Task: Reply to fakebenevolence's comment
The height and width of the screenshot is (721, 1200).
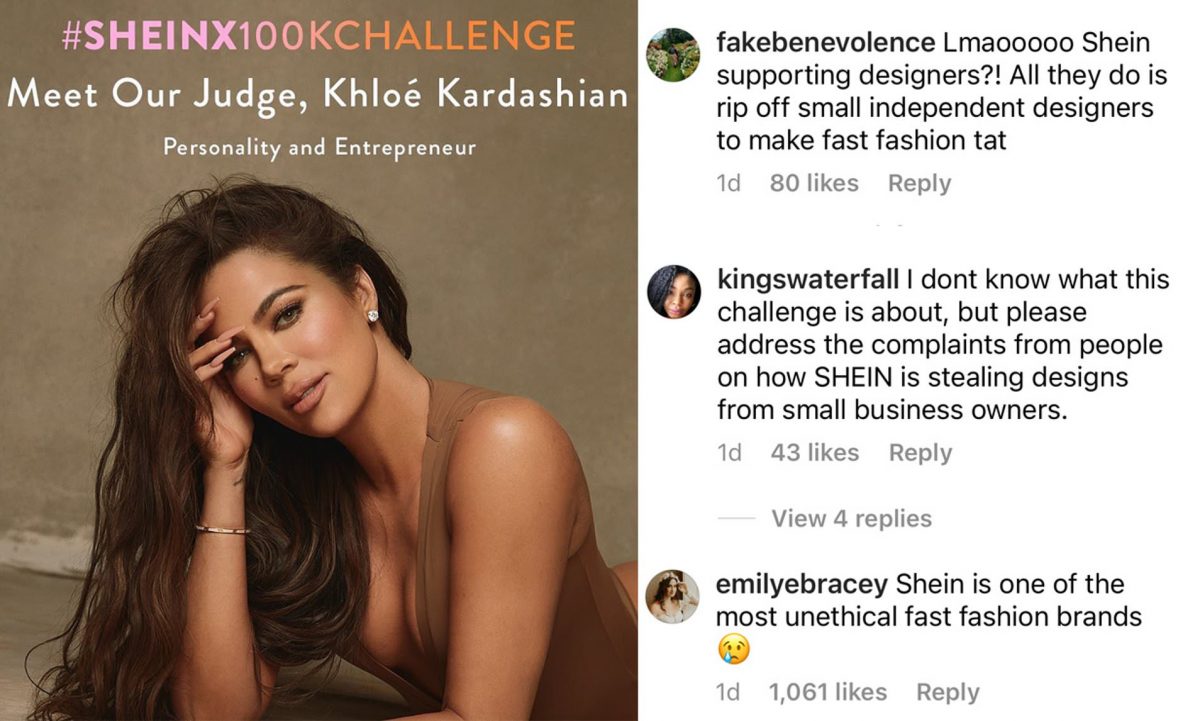Action: click(919, 183)
